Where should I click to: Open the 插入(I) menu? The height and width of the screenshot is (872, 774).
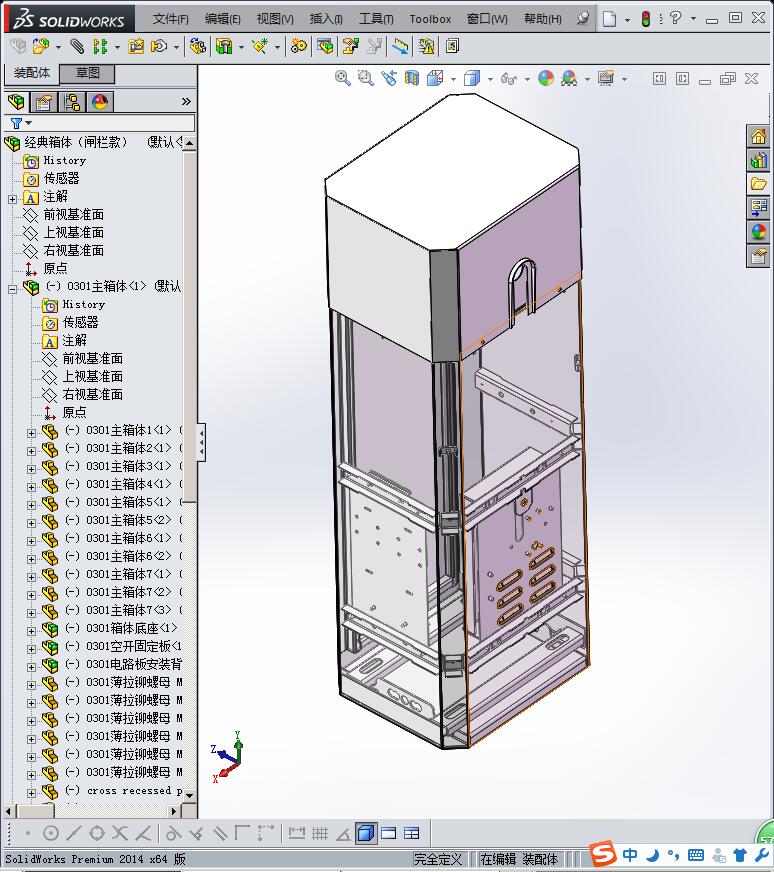pyautogui.click(x=326, y=19)
